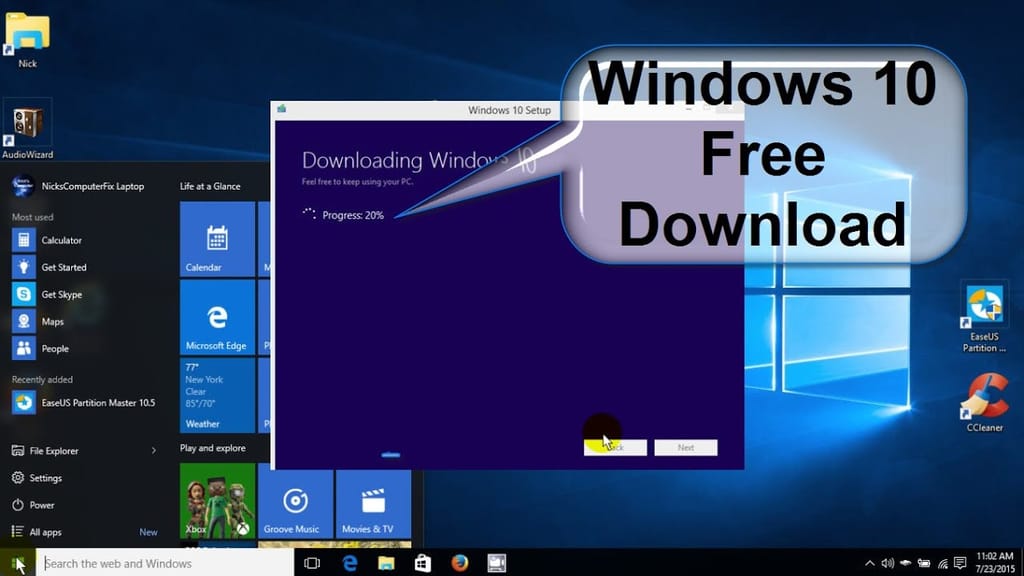Open the Movies & TV tile
1024x576 pixels.
point(374,501)
